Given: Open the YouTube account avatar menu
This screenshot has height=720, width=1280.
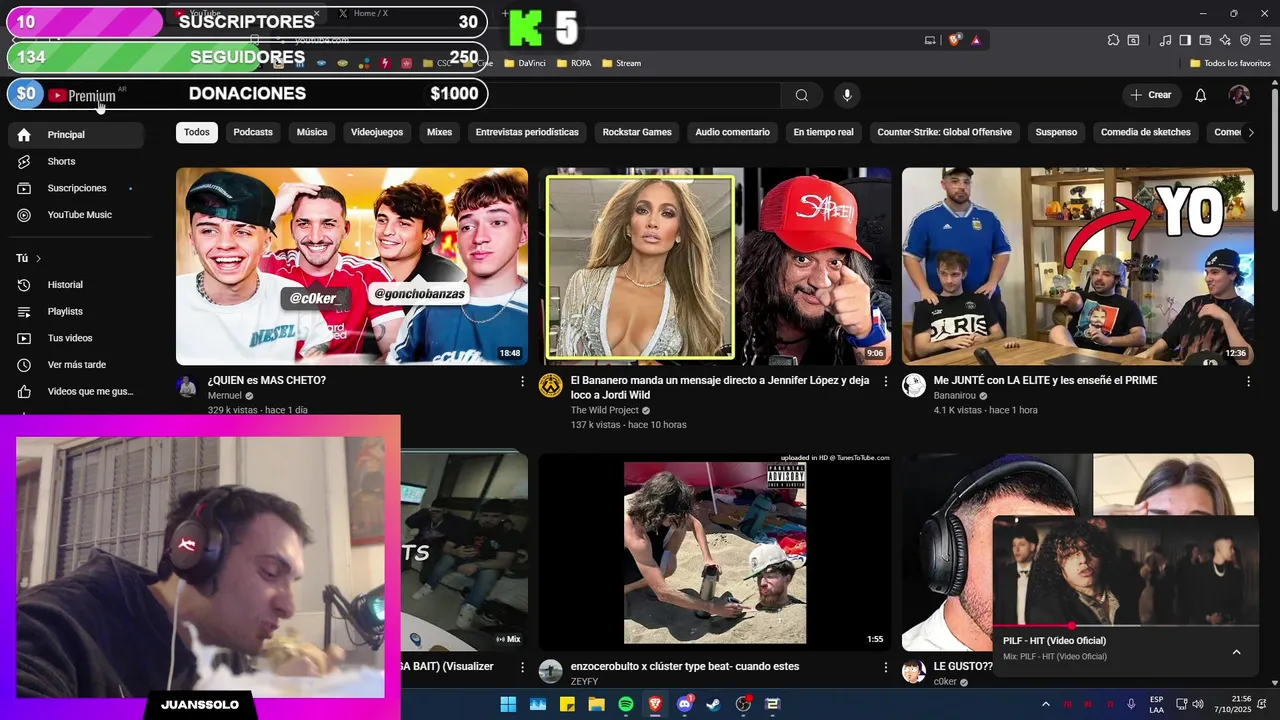Looking at the screenshot, I should pyautogui.click(x=1239, y=95).
